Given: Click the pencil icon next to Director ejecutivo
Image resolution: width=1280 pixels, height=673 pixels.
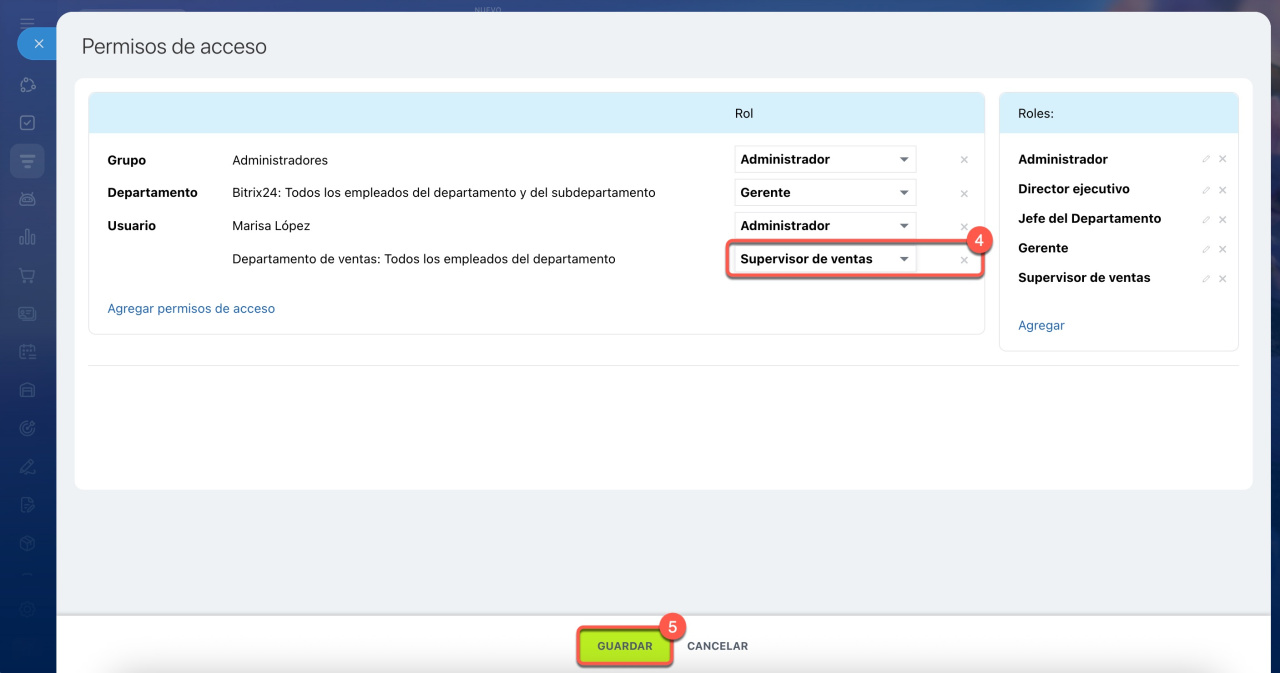Looking at the screenshot, I should click(x=1206, y=189).
